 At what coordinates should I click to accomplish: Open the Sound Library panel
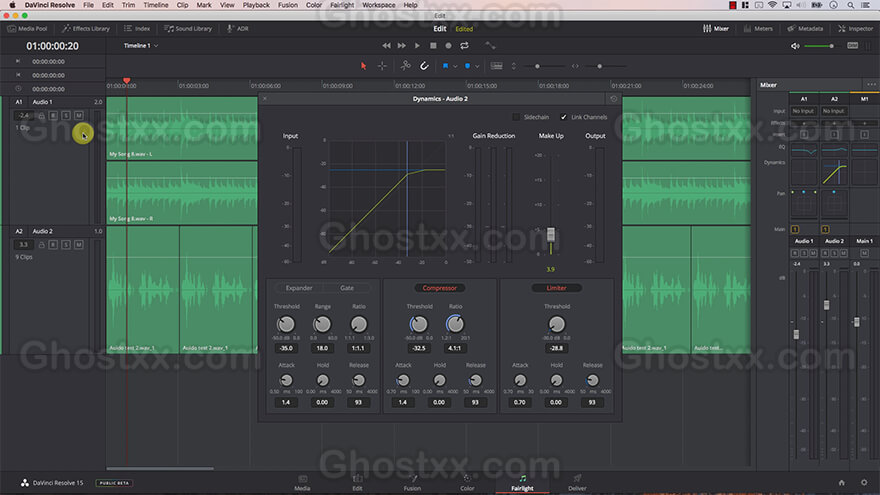(188, 29)
